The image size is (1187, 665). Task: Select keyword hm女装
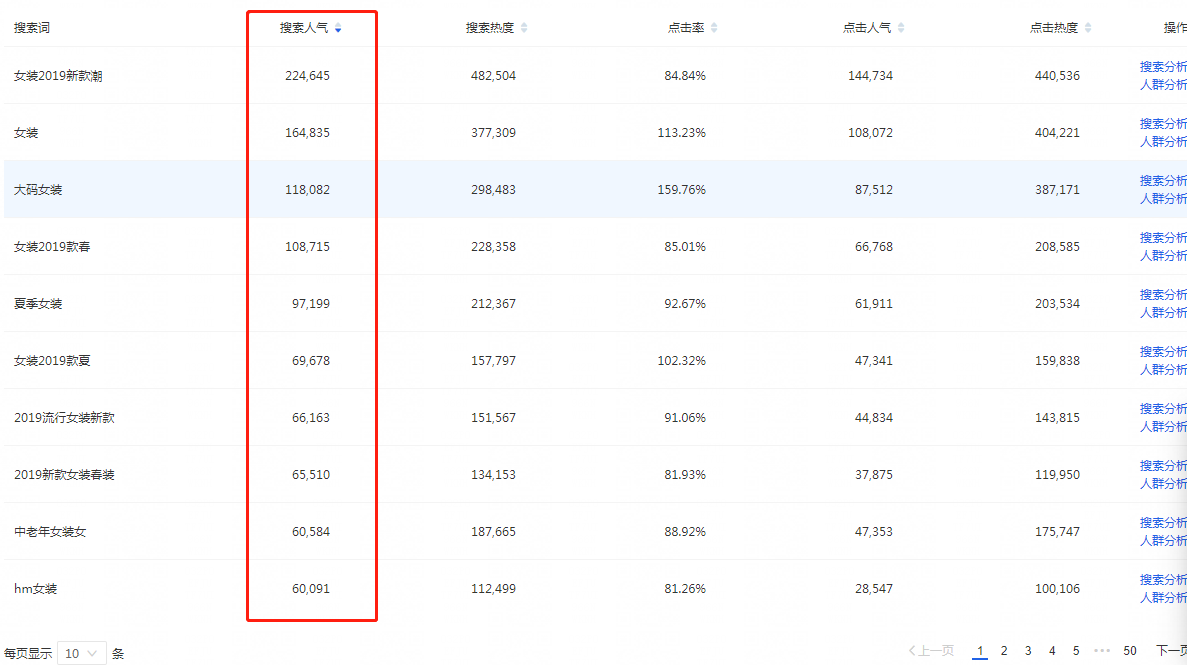[x=36, y=589]
